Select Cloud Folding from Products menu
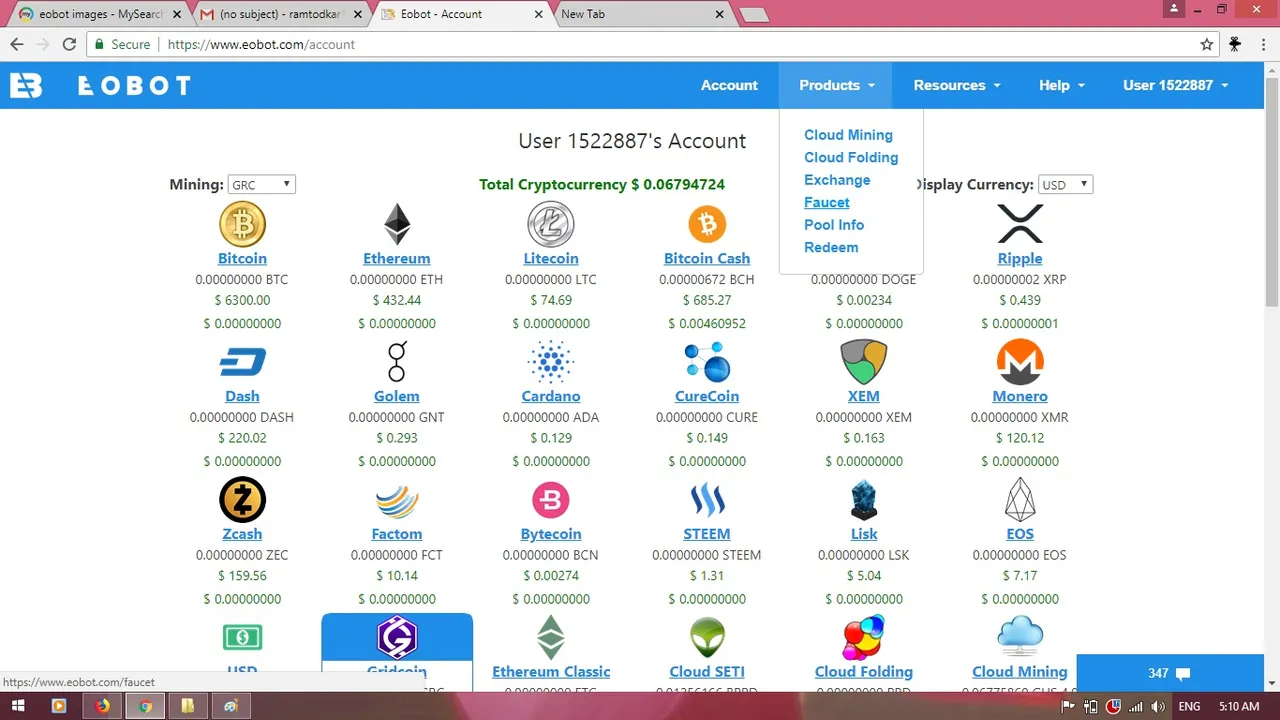The image size is (1280, 720). pyautogui.click(x=851, y=157)
